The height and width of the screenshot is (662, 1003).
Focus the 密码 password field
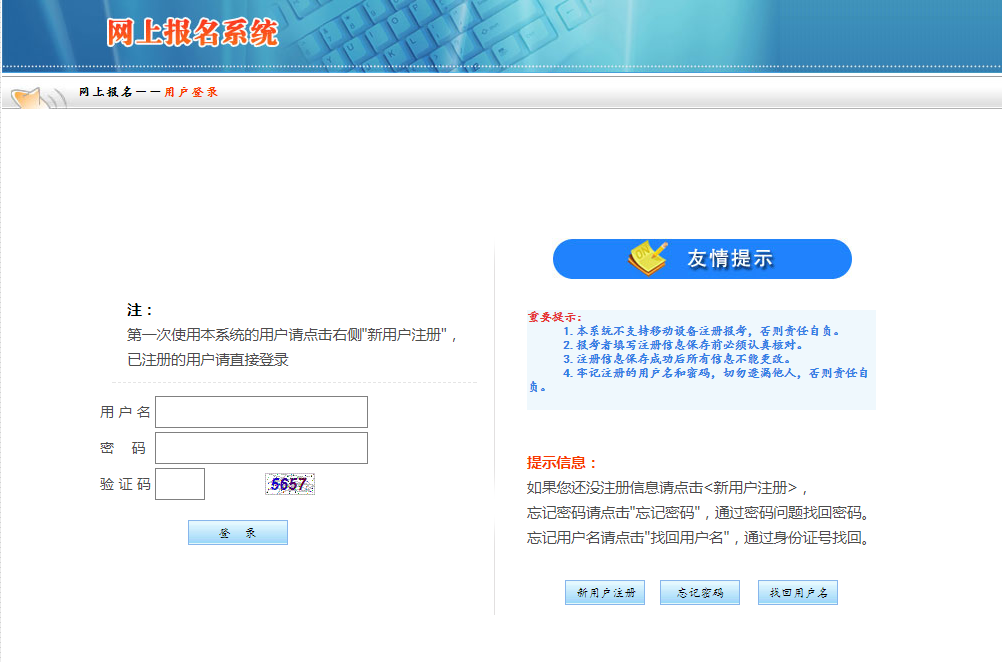[261, 448]
